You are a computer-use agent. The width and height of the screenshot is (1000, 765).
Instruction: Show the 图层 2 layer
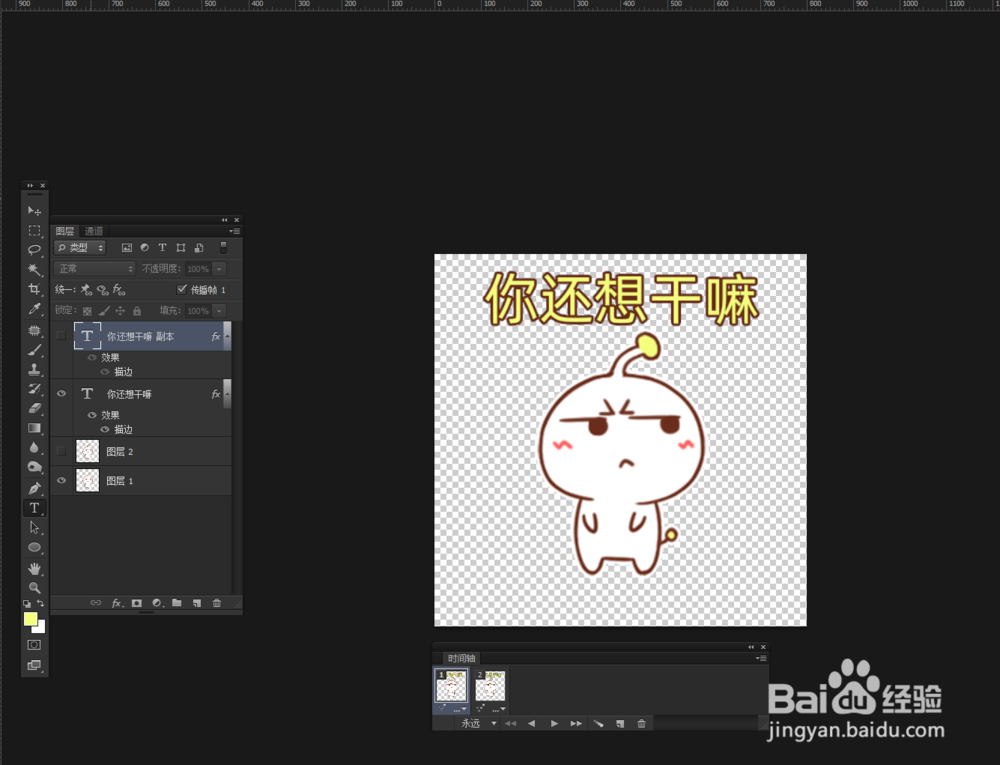point(61,451)
